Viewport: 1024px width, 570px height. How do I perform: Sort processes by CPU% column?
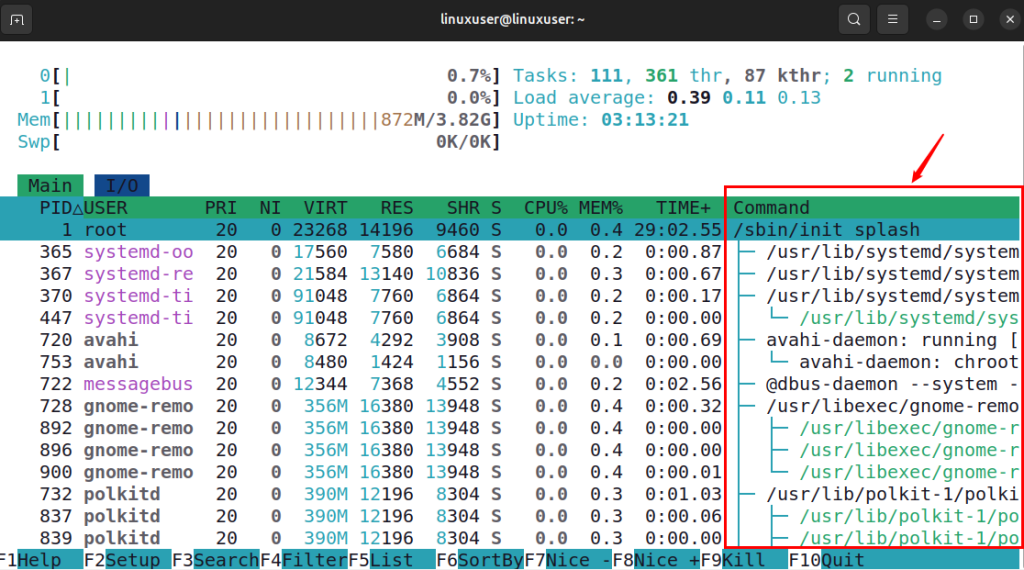coord(545,208)
